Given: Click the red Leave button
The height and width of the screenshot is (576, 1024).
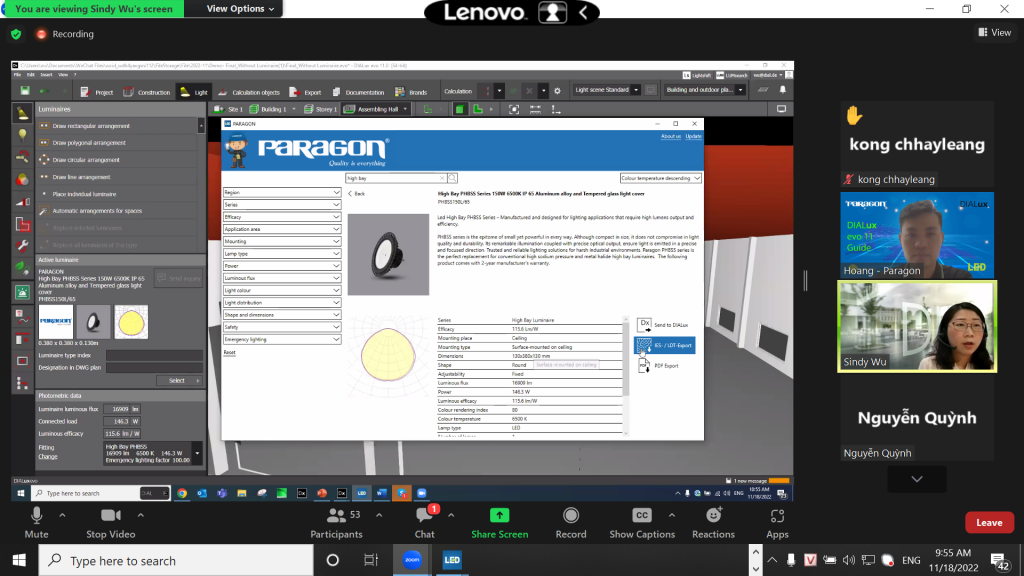Looking at the screenshot, I should tap(988, 522).
